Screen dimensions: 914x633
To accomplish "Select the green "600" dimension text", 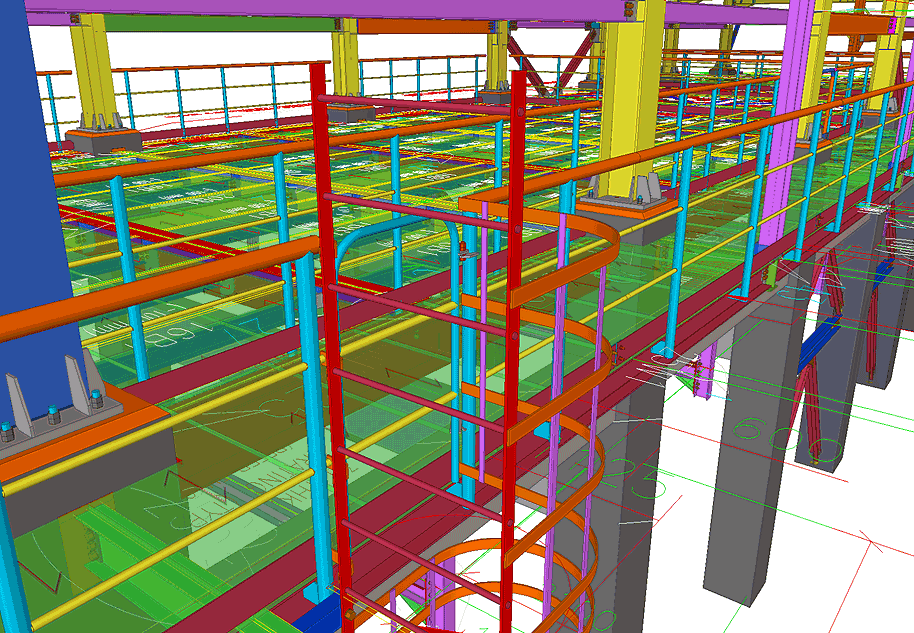I will [785, 439].
